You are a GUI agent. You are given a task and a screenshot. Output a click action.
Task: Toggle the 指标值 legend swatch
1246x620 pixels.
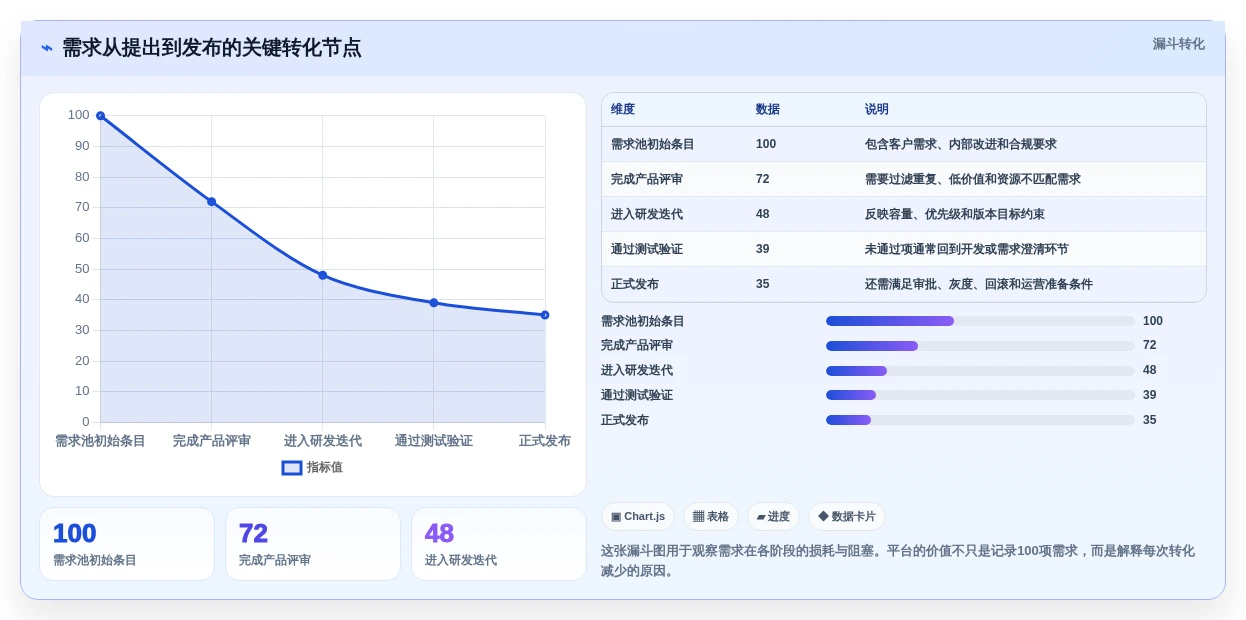click(x=292, y=467)
